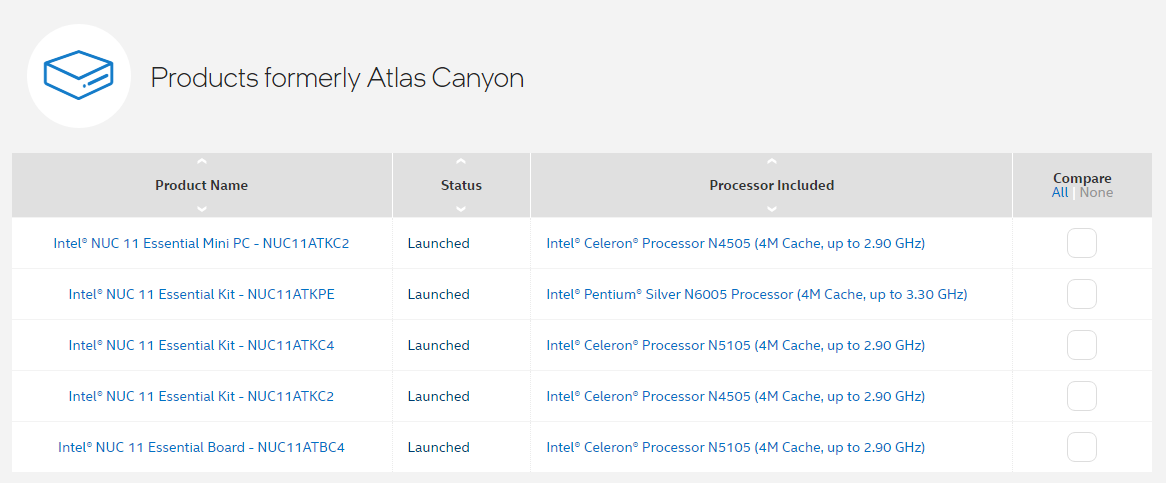Sort Status column descending arrow

click(x=461, y=210)
